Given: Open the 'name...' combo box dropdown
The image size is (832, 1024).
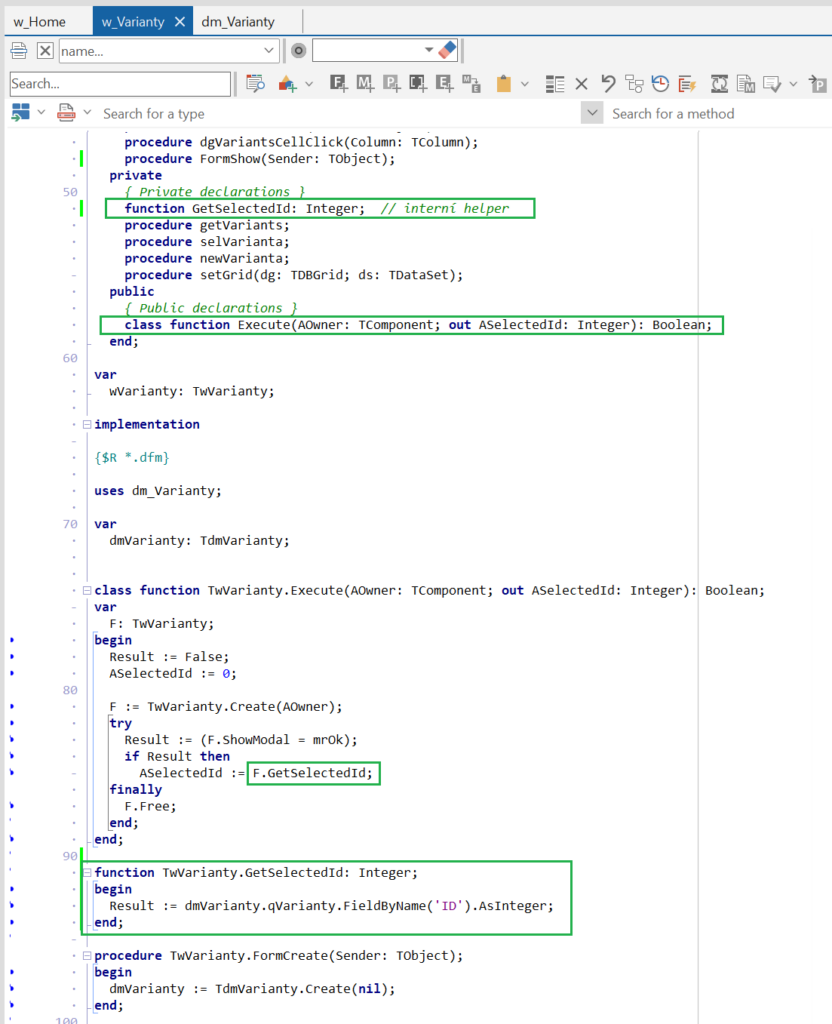Looking at the screenshot, I should [x=269, y=51].
